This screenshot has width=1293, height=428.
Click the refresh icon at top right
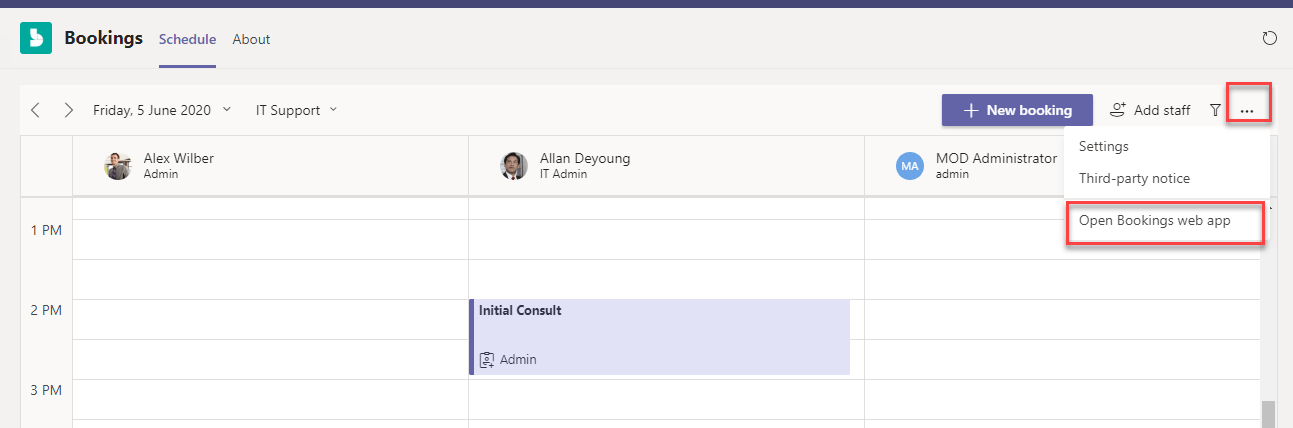pos(1270,39)
